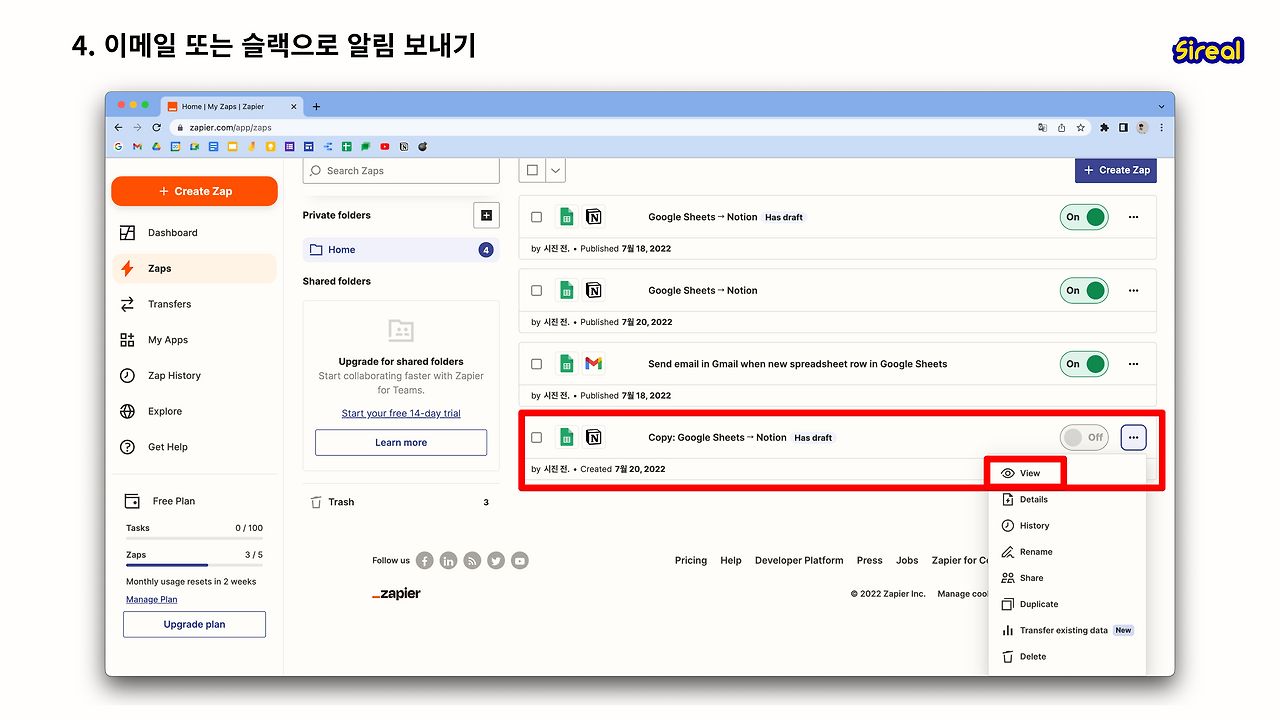Open Transfers via its arrows icon
Screen dimensions: 1280x720
[127, 304]
